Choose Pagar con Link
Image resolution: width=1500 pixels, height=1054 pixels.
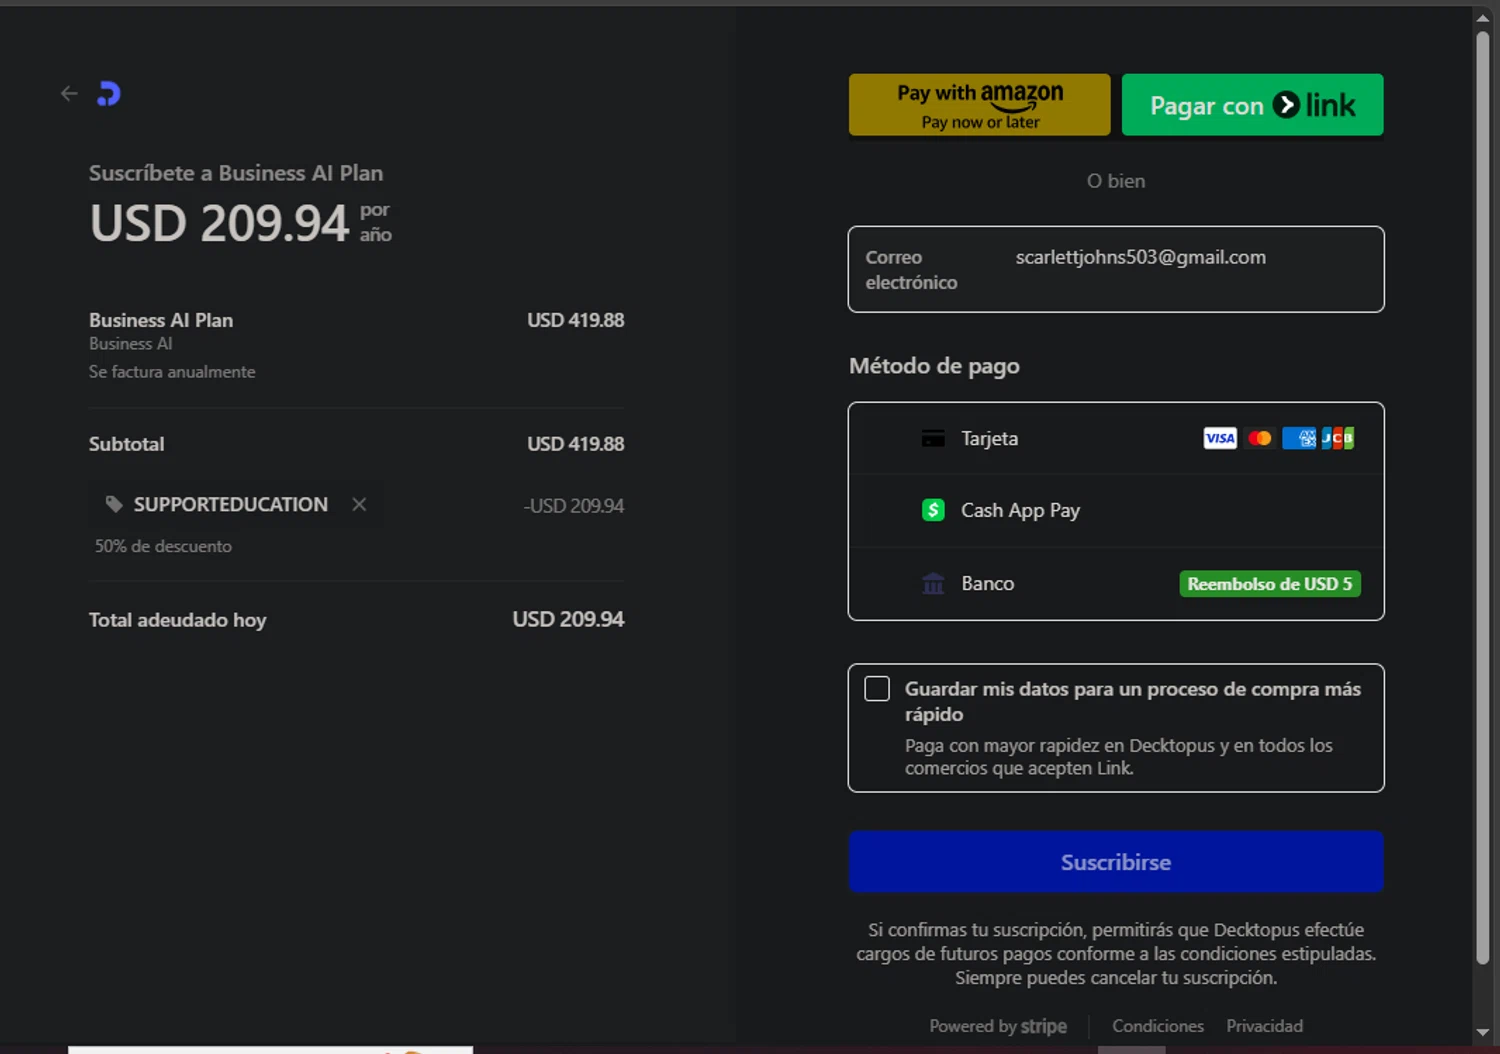coord(1252,104)
